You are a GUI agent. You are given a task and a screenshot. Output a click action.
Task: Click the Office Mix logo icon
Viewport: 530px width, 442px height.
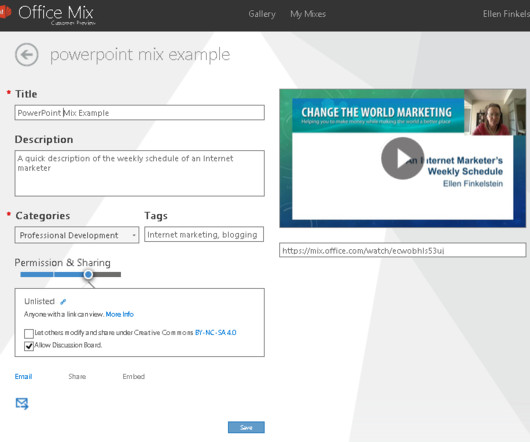pyautogui.click(x=5, y=12)
